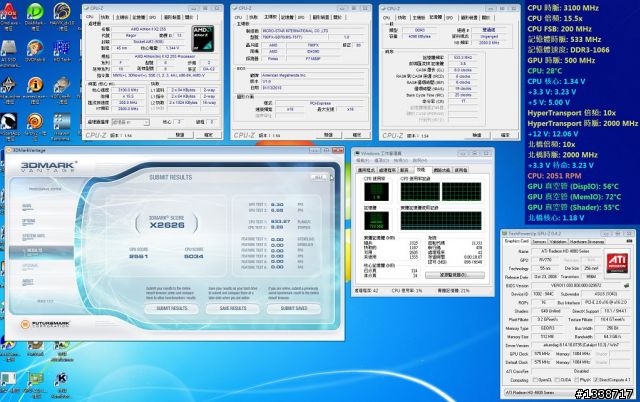Click the 'GPU 時脈: 500 MHz' overlay text

561,60
